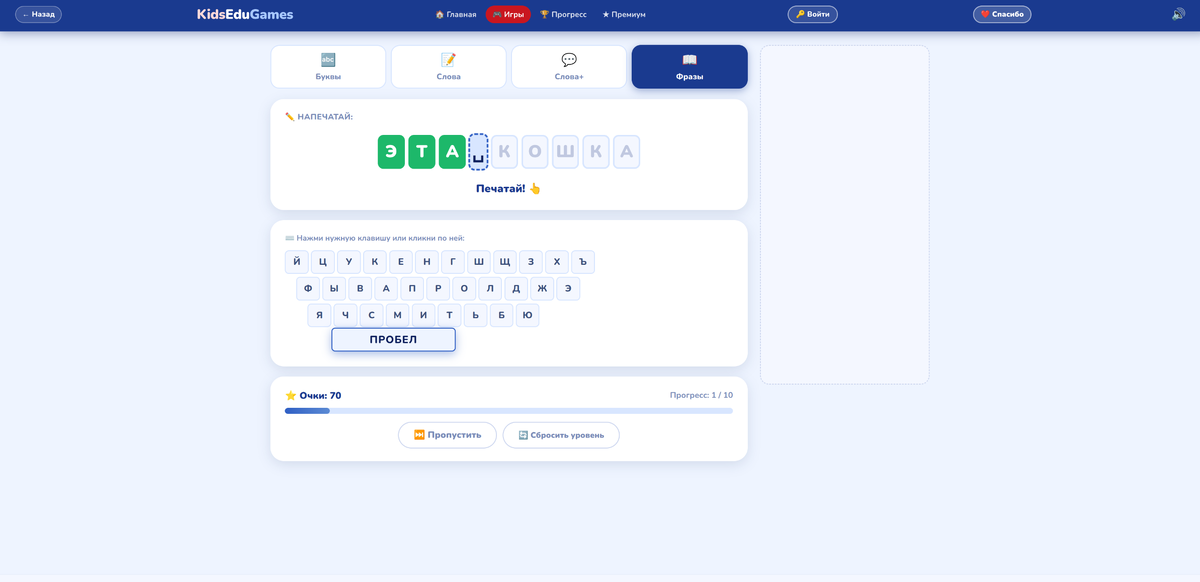Tap the Я key on keyboard
This screenshot has width=1200, height=582.
[x=319, y=315]
